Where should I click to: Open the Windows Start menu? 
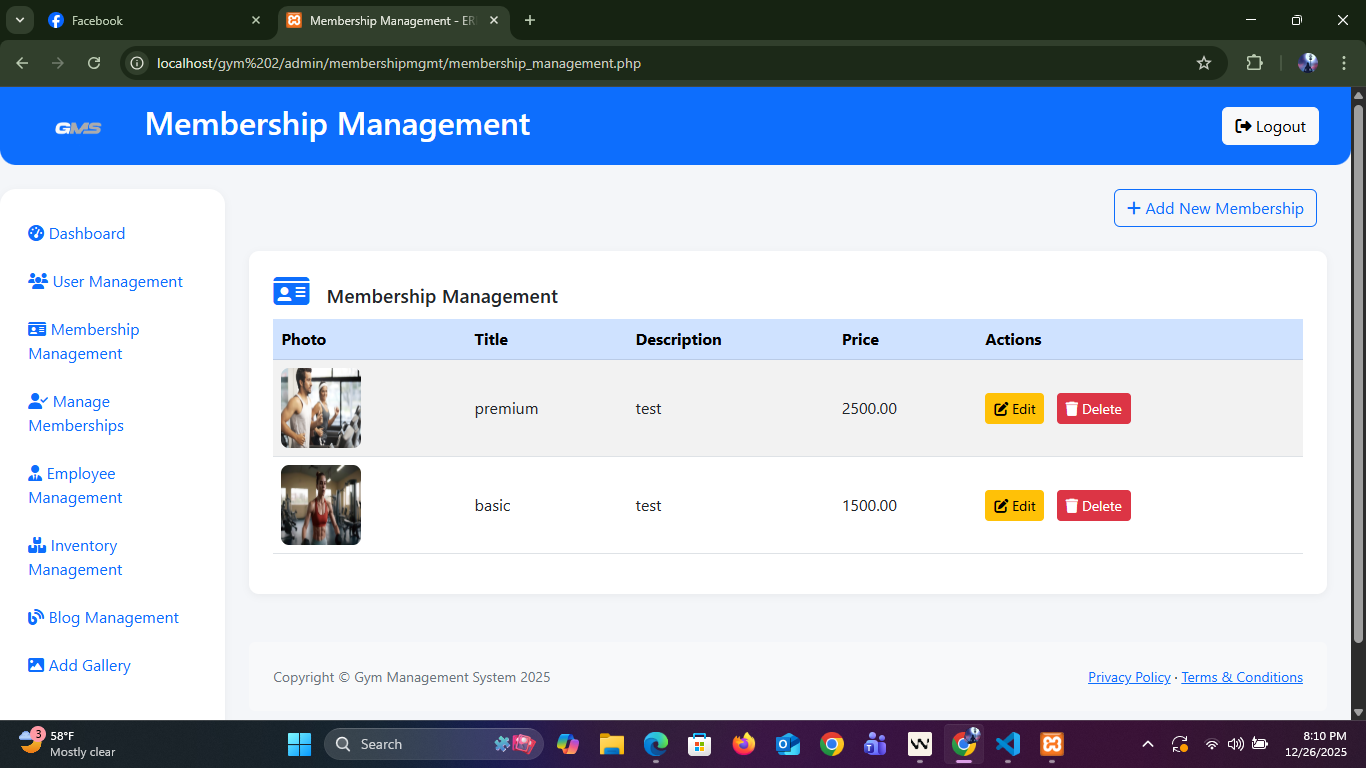coord(299,744)
